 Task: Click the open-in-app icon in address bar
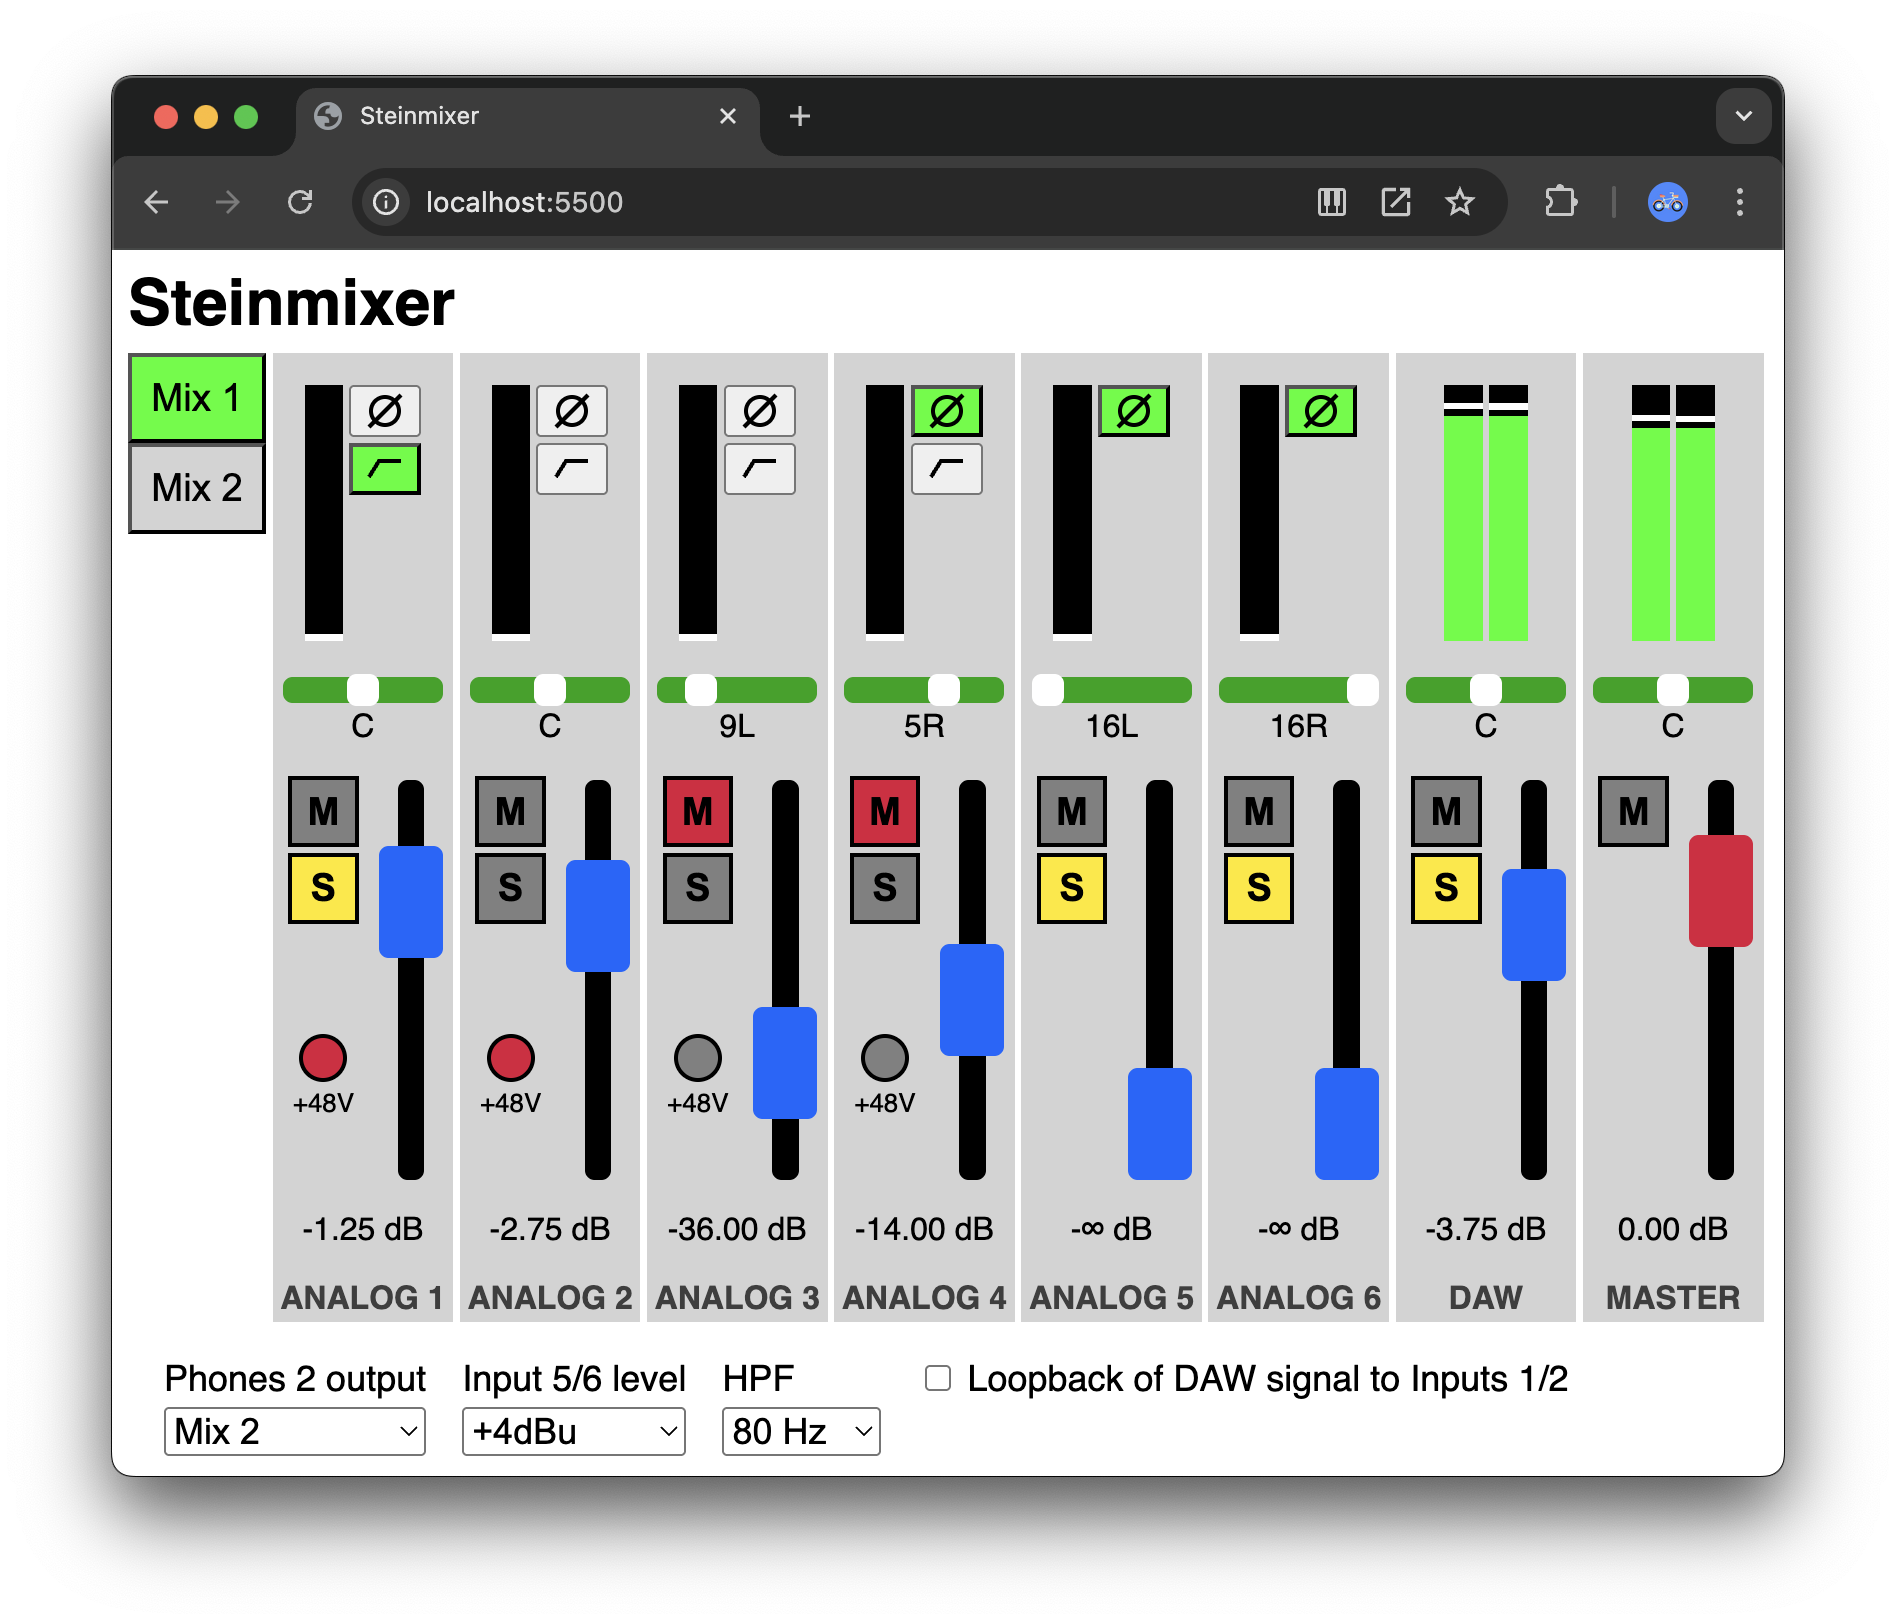(1396, 202)
